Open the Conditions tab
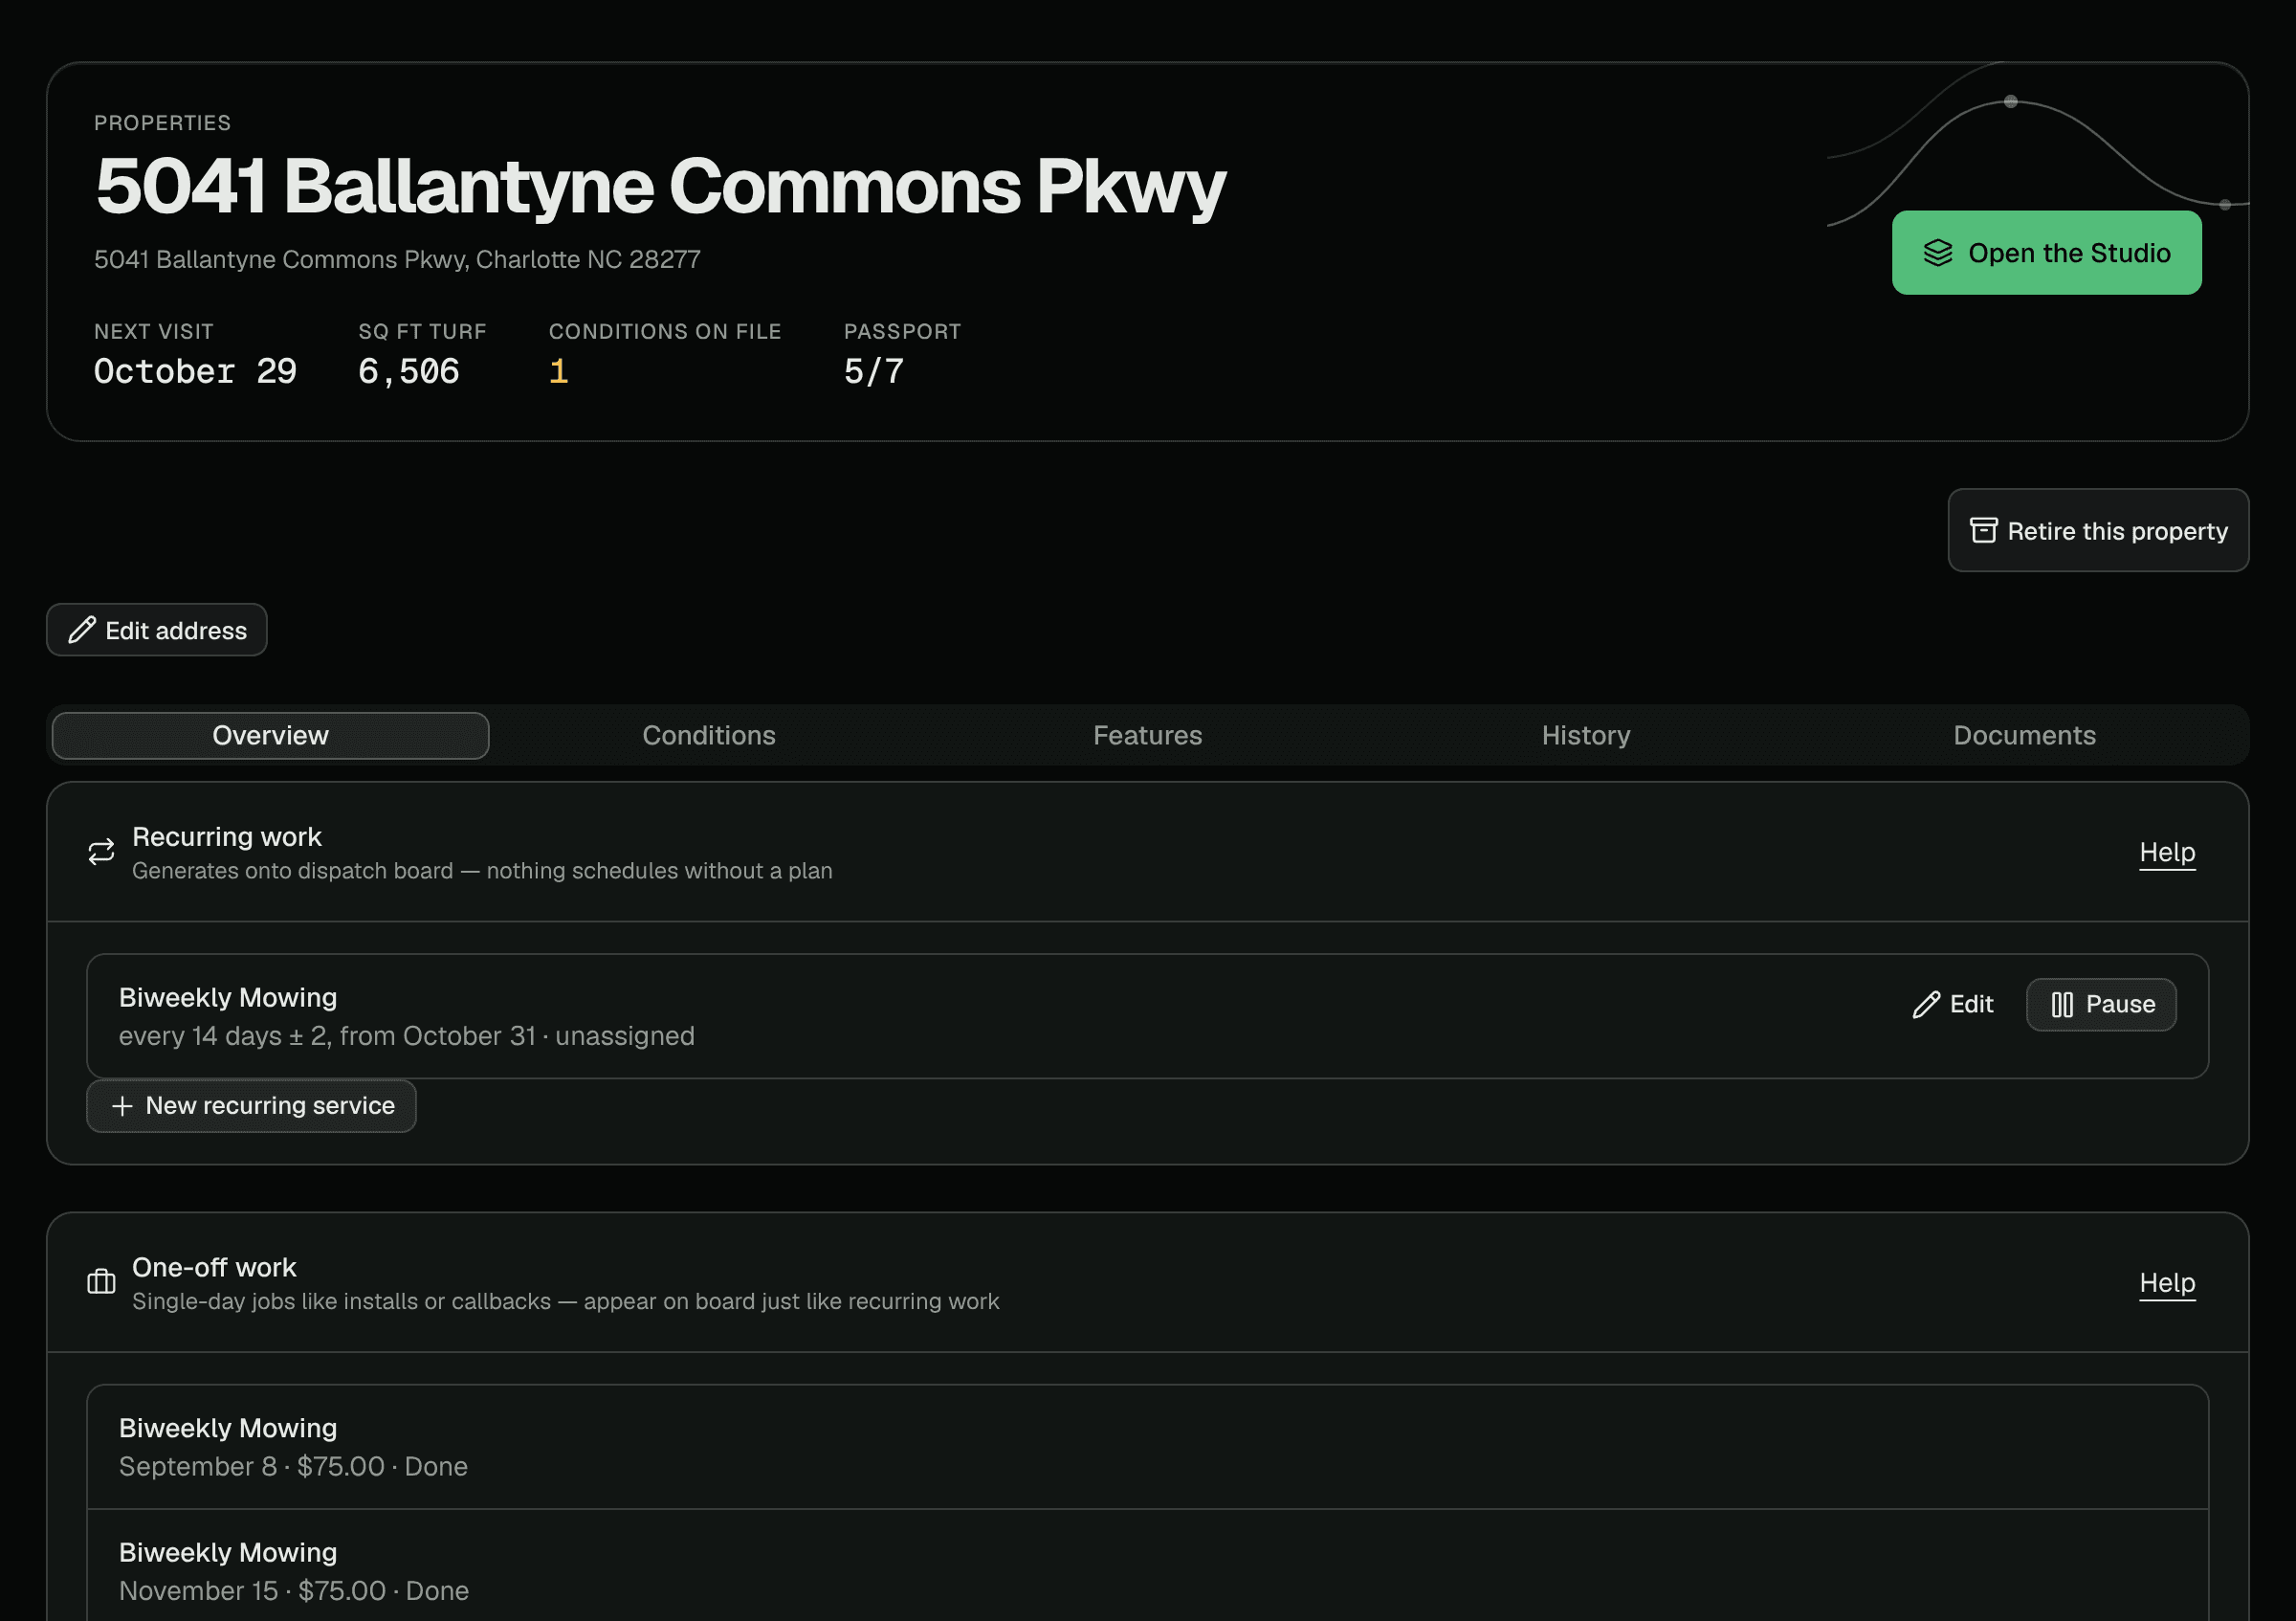 pyautogui.click(x=709, y=735)
